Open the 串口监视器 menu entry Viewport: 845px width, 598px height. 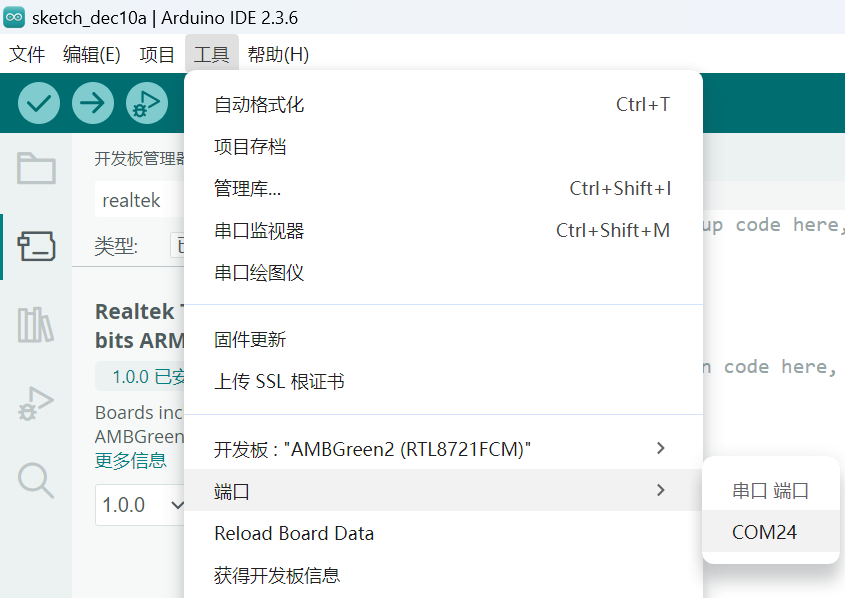coord(259,231)
